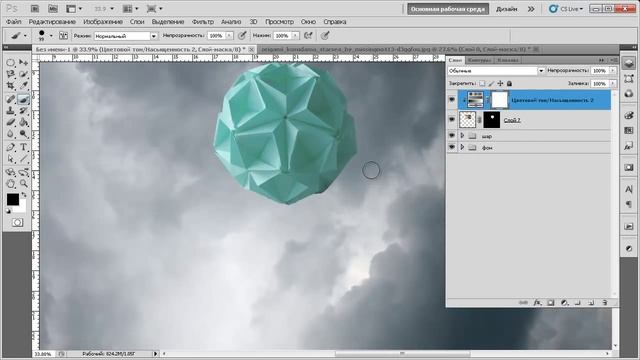The image size is (640, 360).
Task: Switch to the Каналы panel tab
Action: (x=508, y=60)
